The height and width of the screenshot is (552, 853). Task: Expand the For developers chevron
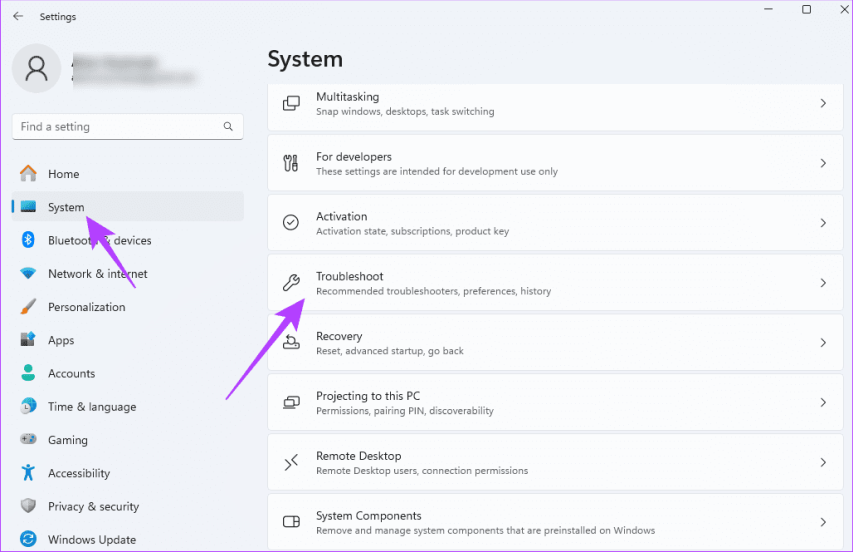click(x=823, y=163)
